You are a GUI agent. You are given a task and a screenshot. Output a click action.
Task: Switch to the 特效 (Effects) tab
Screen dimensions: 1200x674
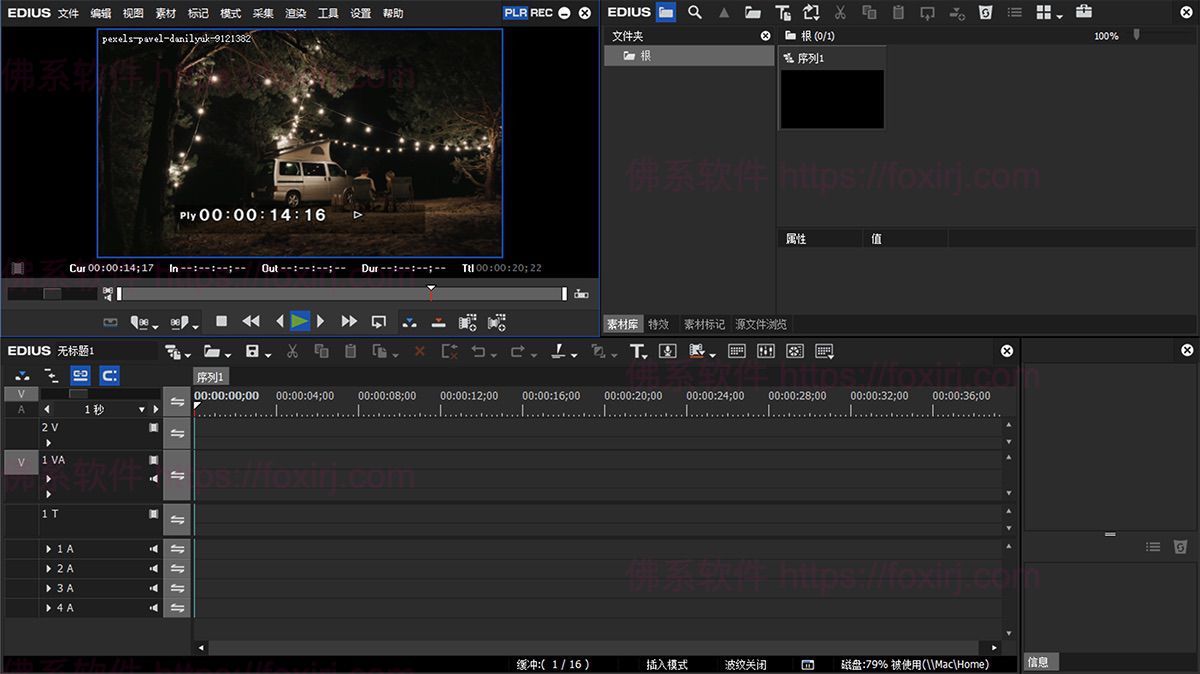(x=658, y=324)
